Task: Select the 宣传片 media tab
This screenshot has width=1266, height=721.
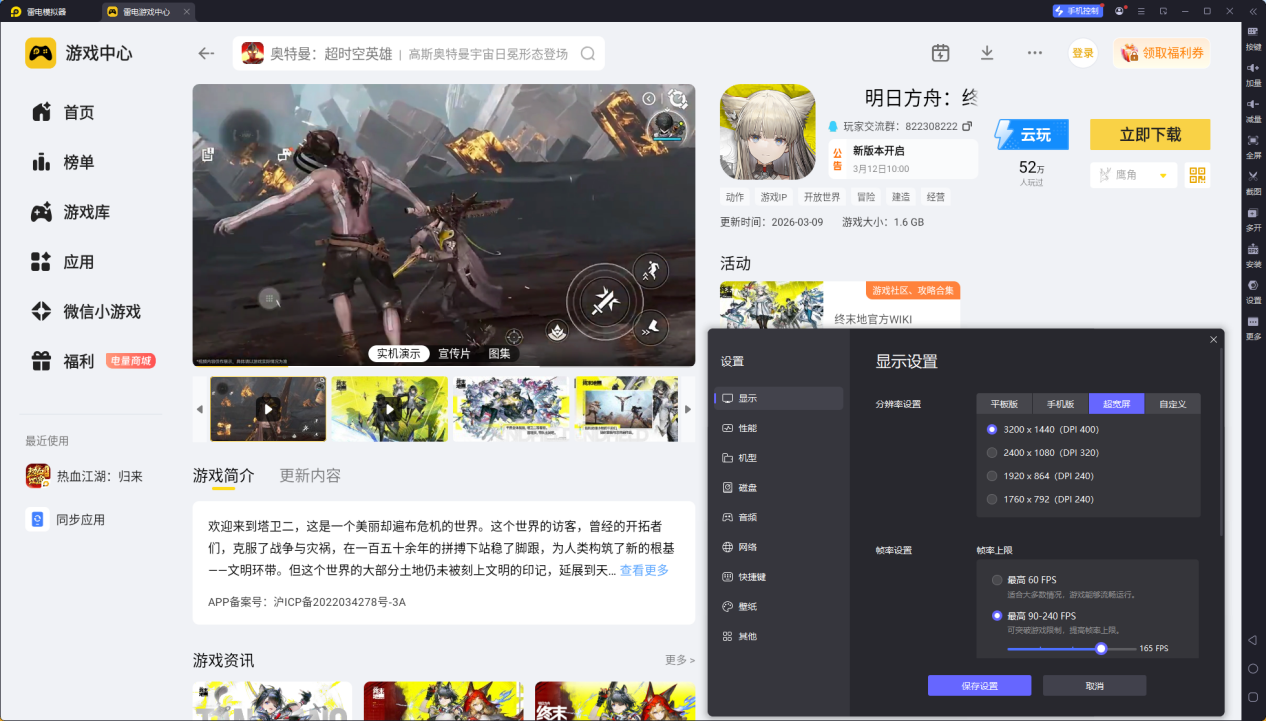Action: pyautogui.click(x=454, y=354)
